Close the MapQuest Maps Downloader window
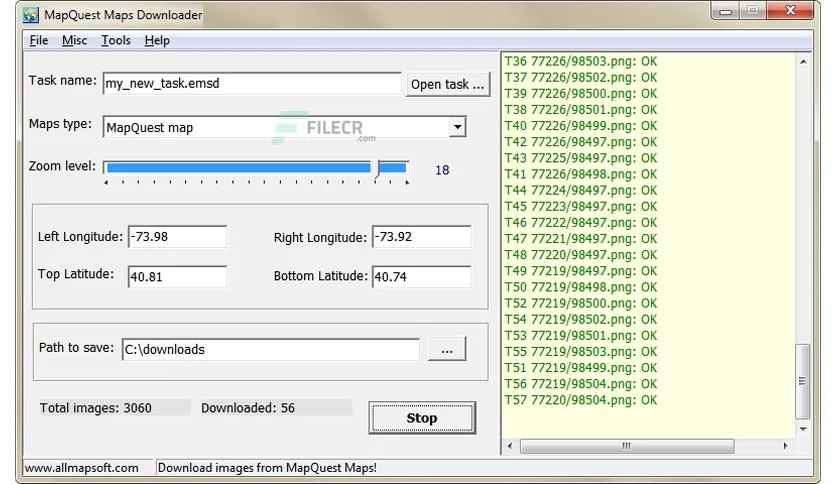 (791, 11)
